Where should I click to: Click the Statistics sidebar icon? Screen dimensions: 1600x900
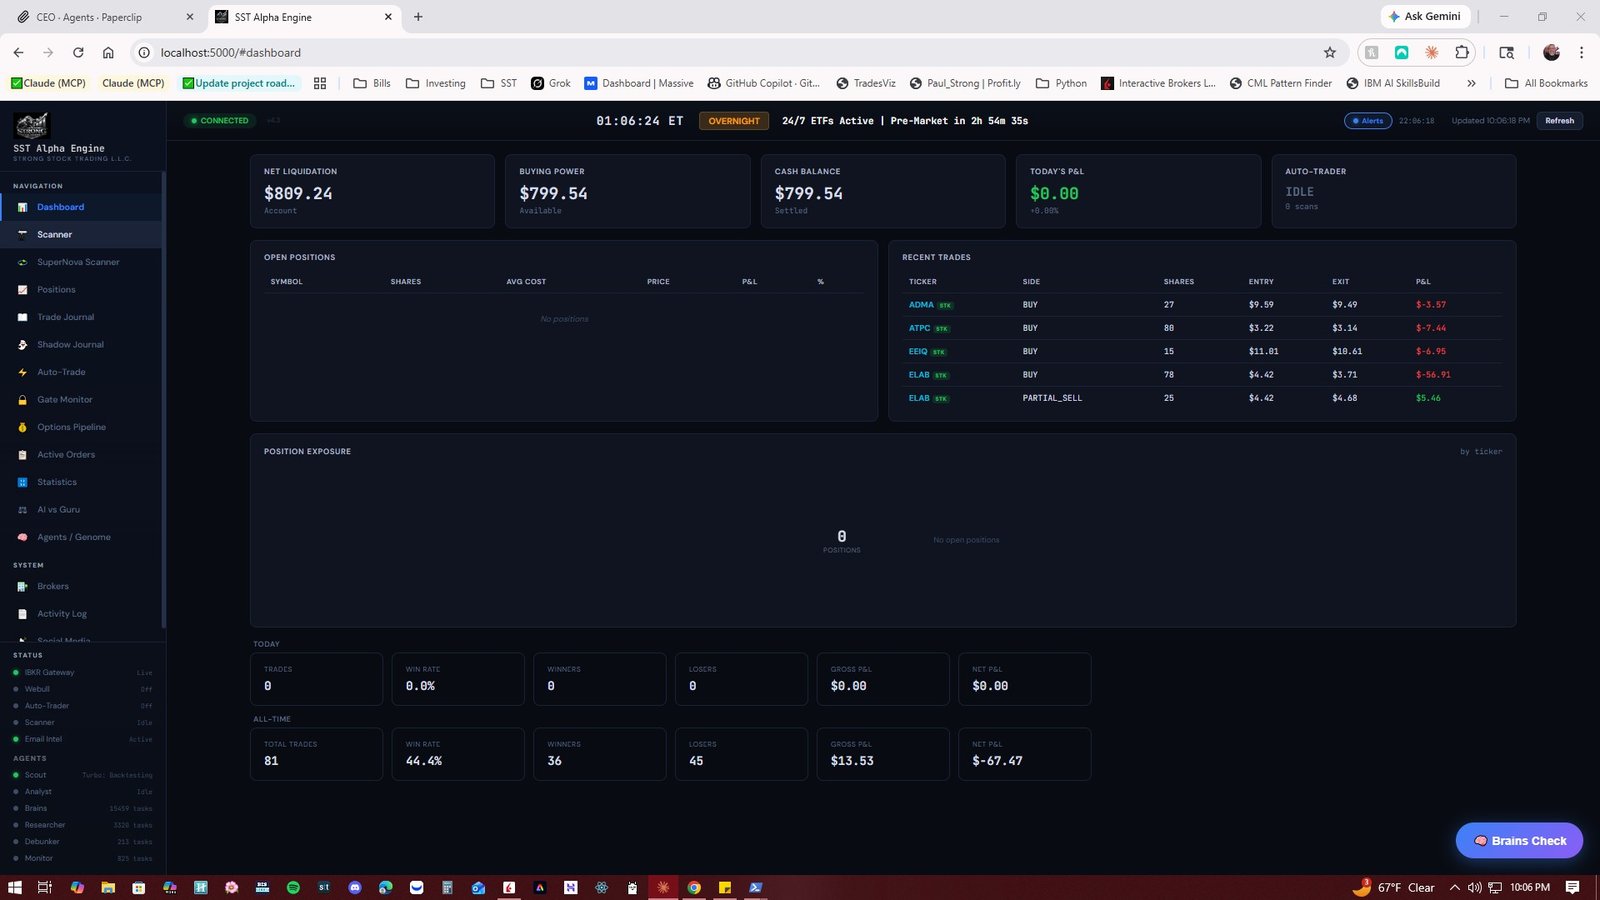pos(22,482)
